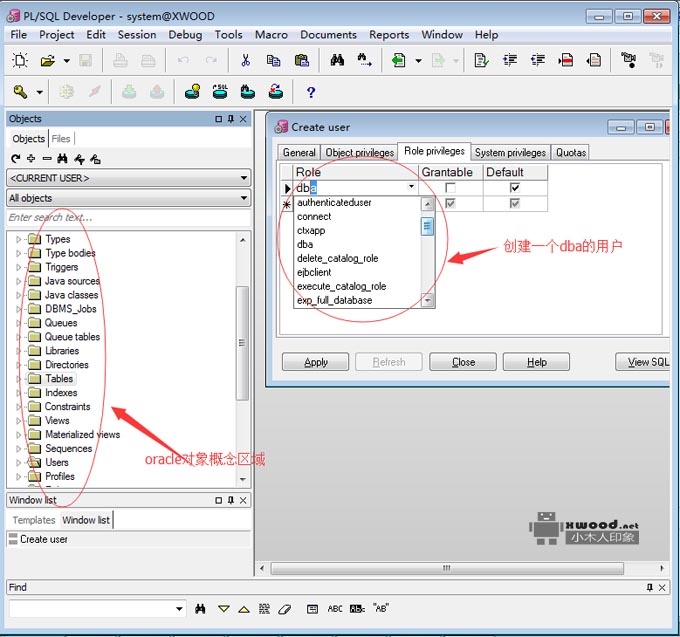
Task: Expand the Sequences folder
Action: 18,449
